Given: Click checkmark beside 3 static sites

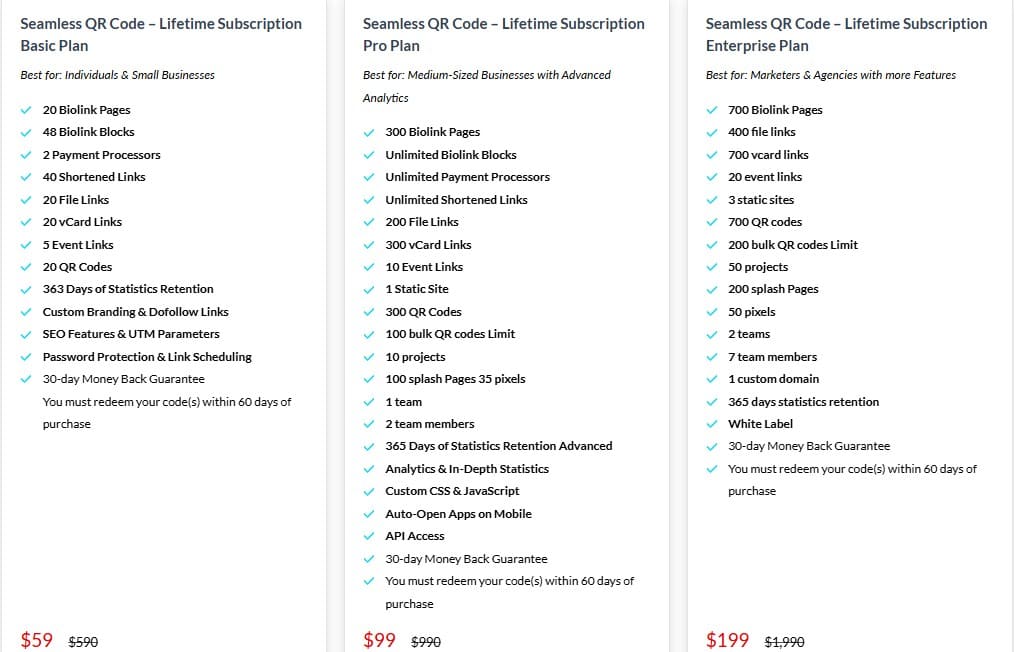Looking at the screenshot, I should click(711, 200).
